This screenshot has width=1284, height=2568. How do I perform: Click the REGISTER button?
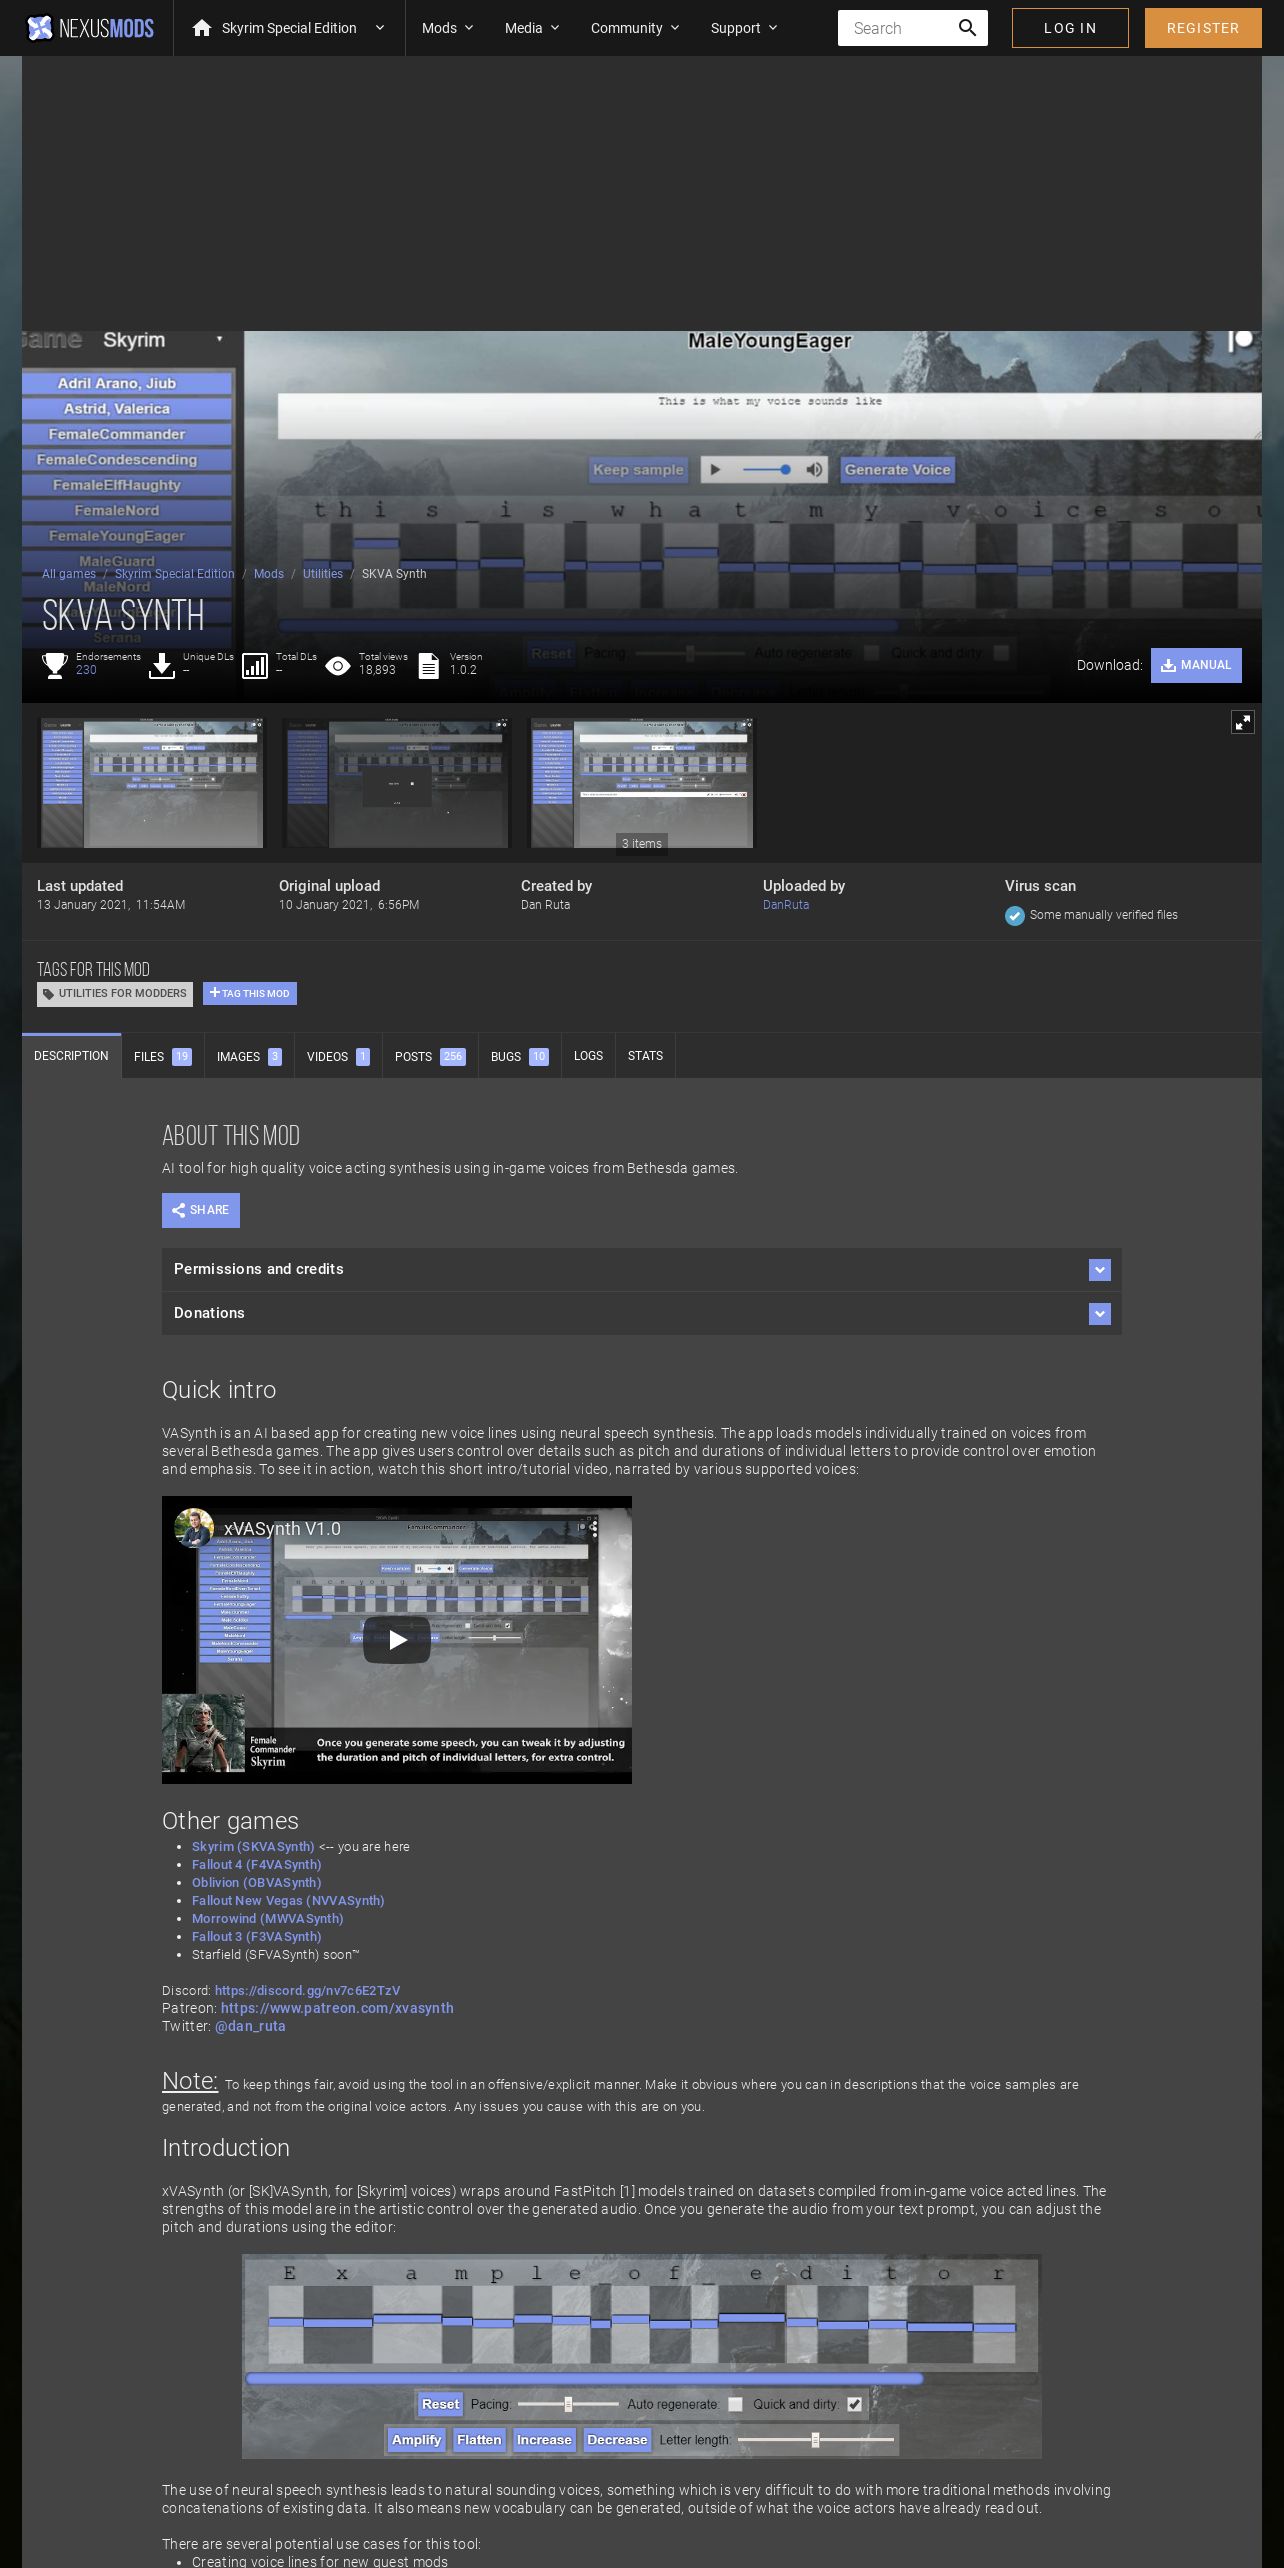pyautogui.click(x=1203, y=28)
